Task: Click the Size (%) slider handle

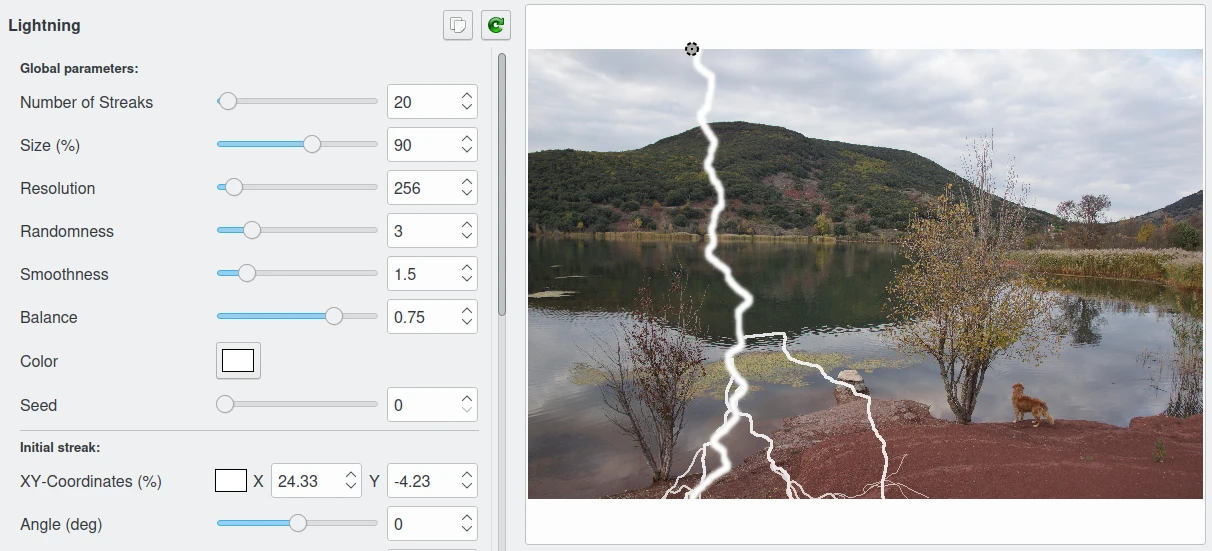Action: click(312, 145)
